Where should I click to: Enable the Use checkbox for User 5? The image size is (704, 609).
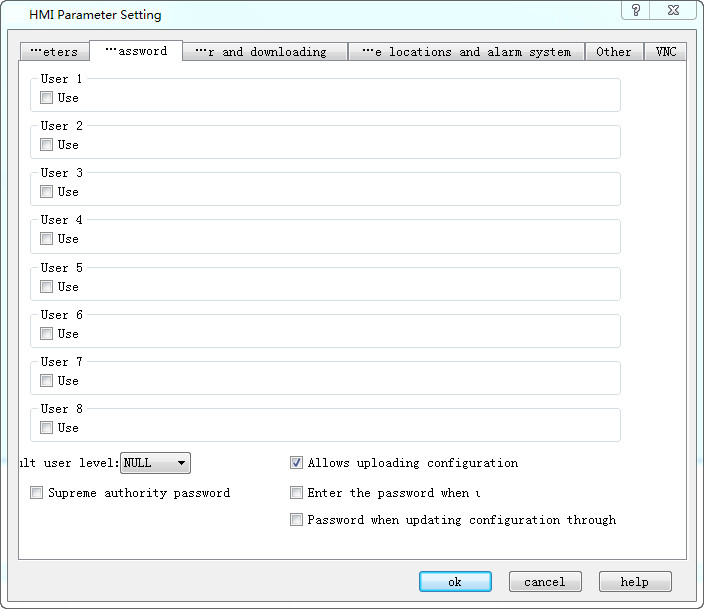coord(46,287)
